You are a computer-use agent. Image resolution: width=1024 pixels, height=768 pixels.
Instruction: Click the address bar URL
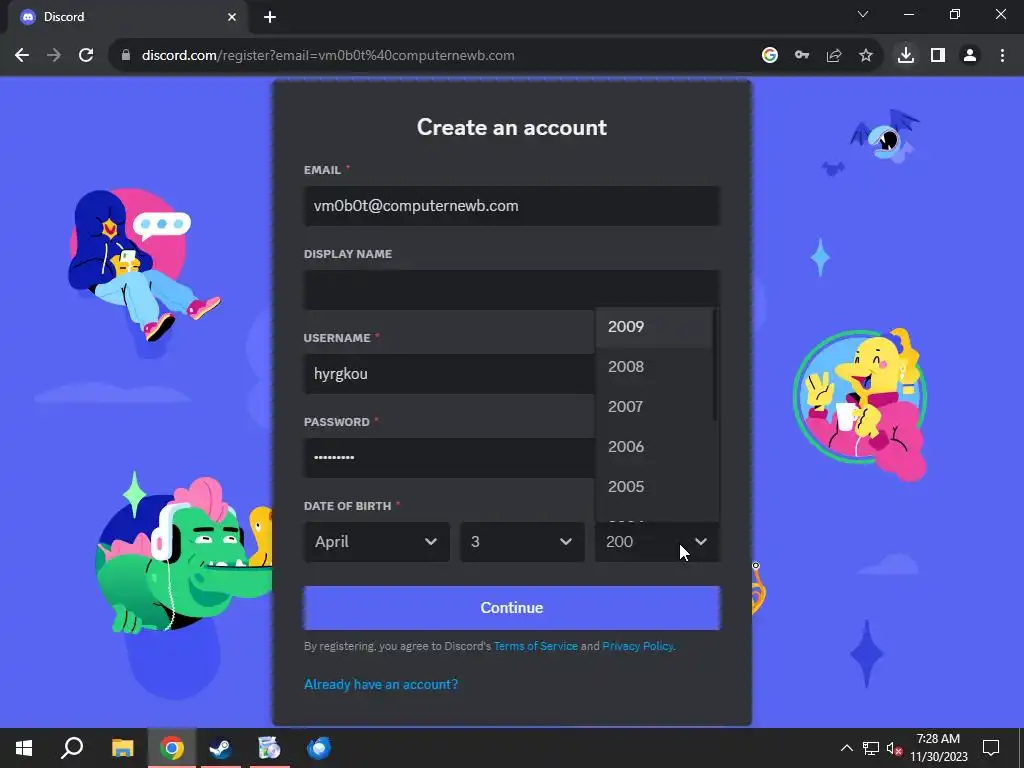[x=328, y=56]
